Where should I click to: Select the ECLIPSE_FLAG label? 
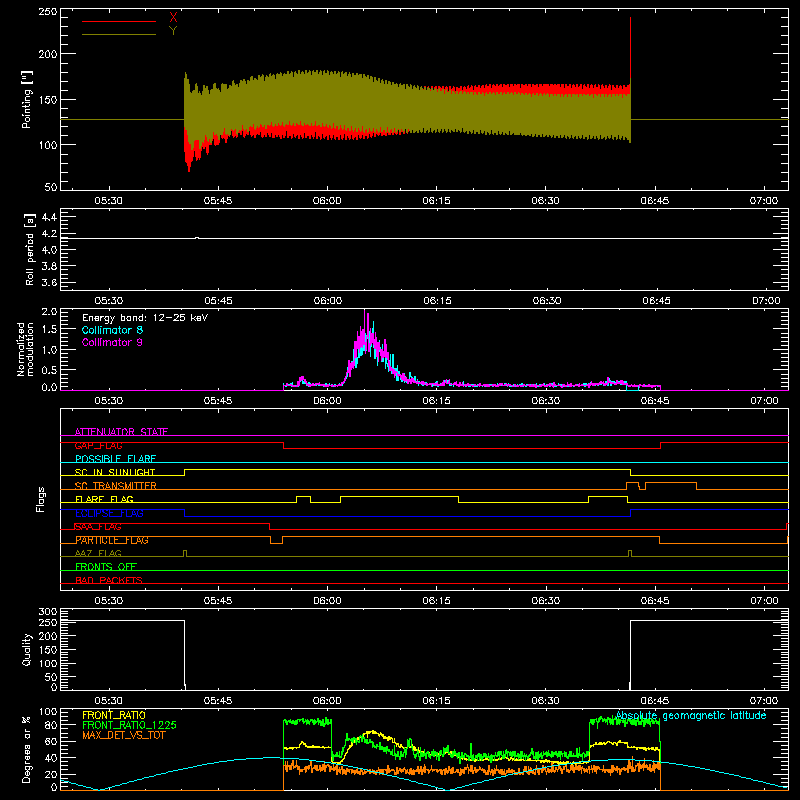click(109, 513)
